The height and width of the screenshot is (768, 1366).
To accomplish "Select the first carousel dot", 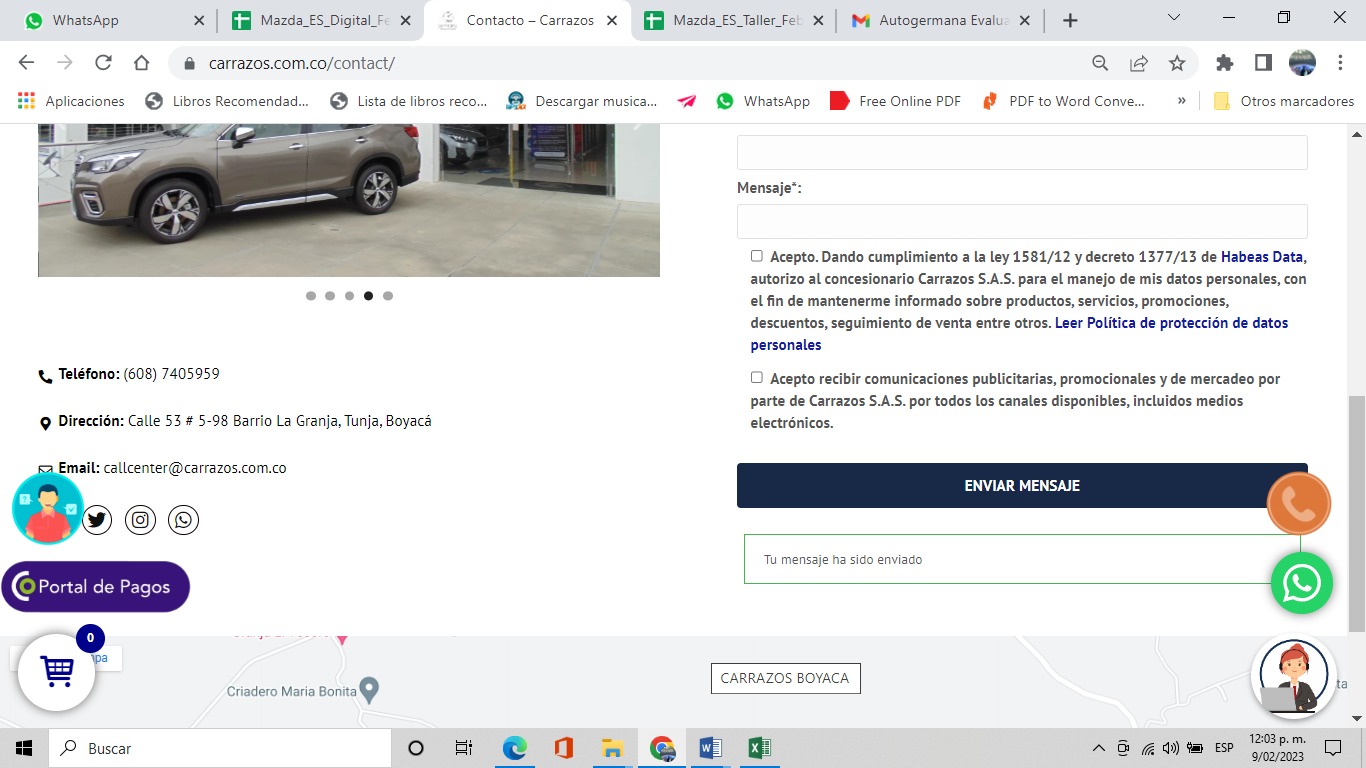I will pyautogui.click(x=311, y=296).
